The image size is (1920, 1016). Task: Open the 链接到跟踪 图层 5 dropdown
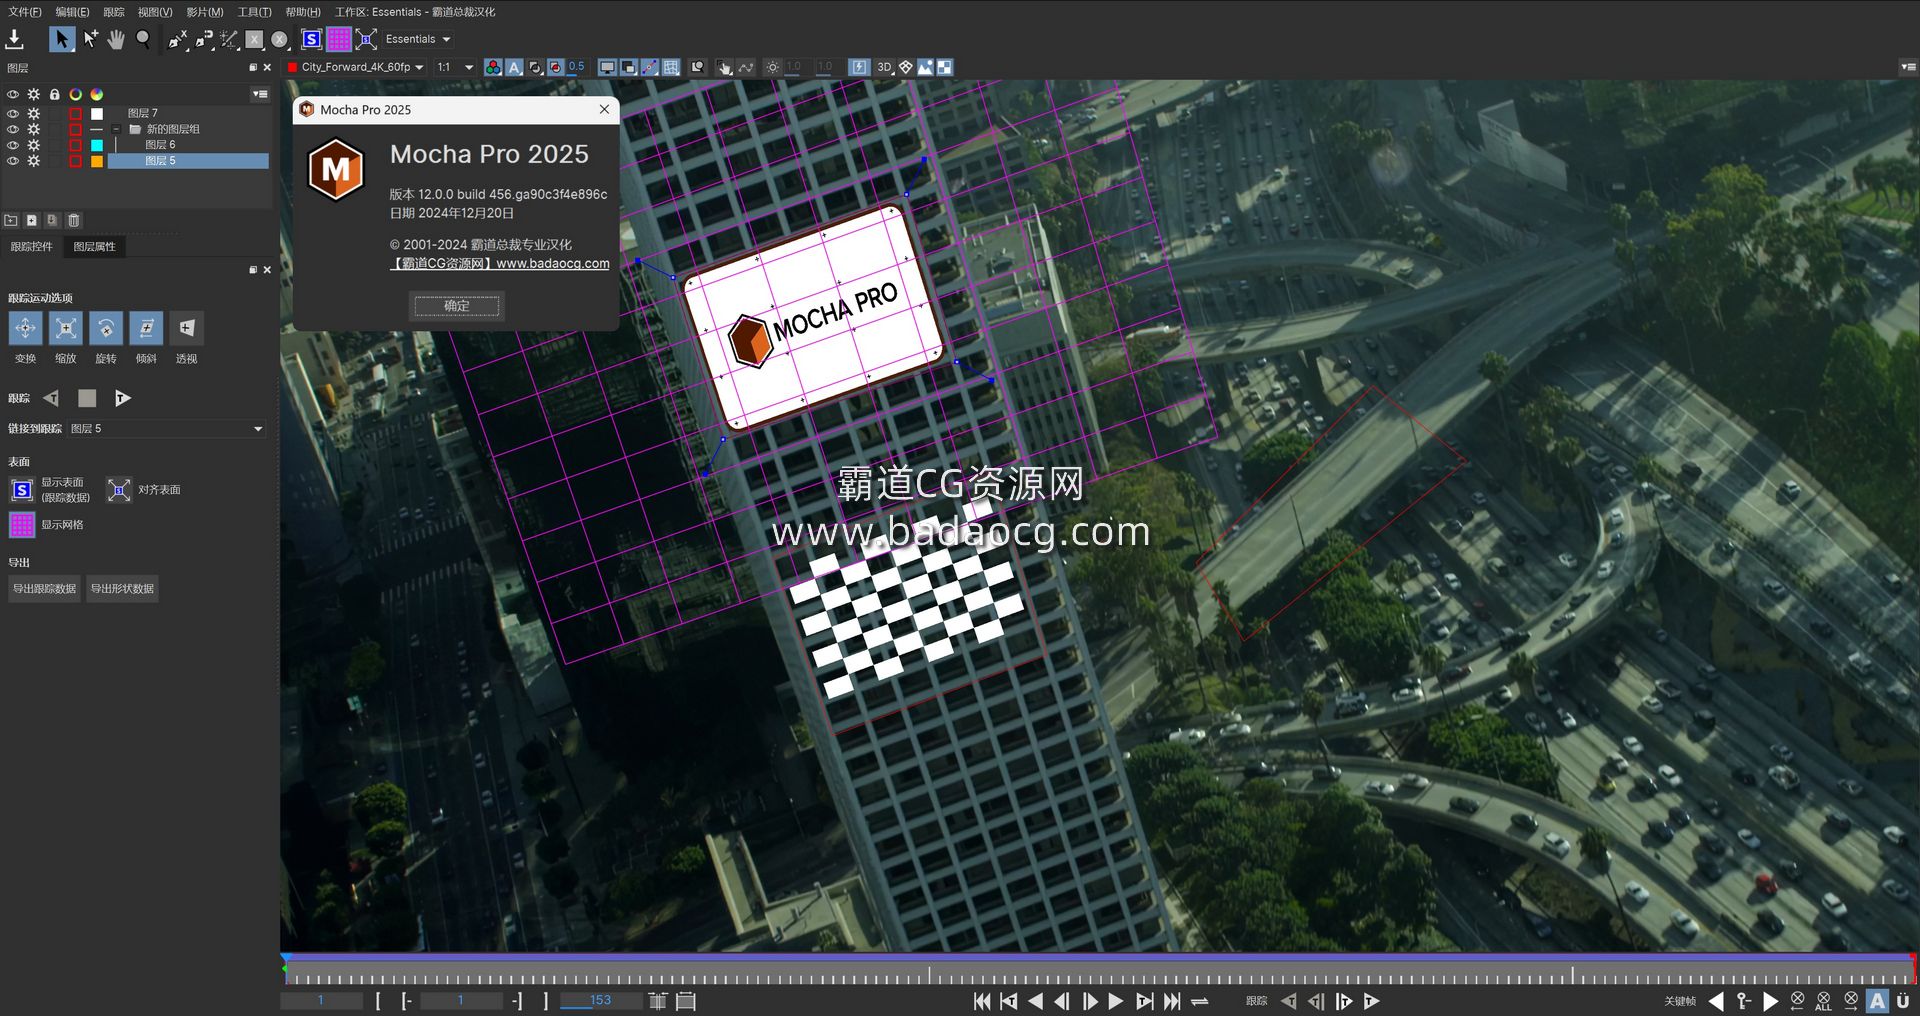167,428
